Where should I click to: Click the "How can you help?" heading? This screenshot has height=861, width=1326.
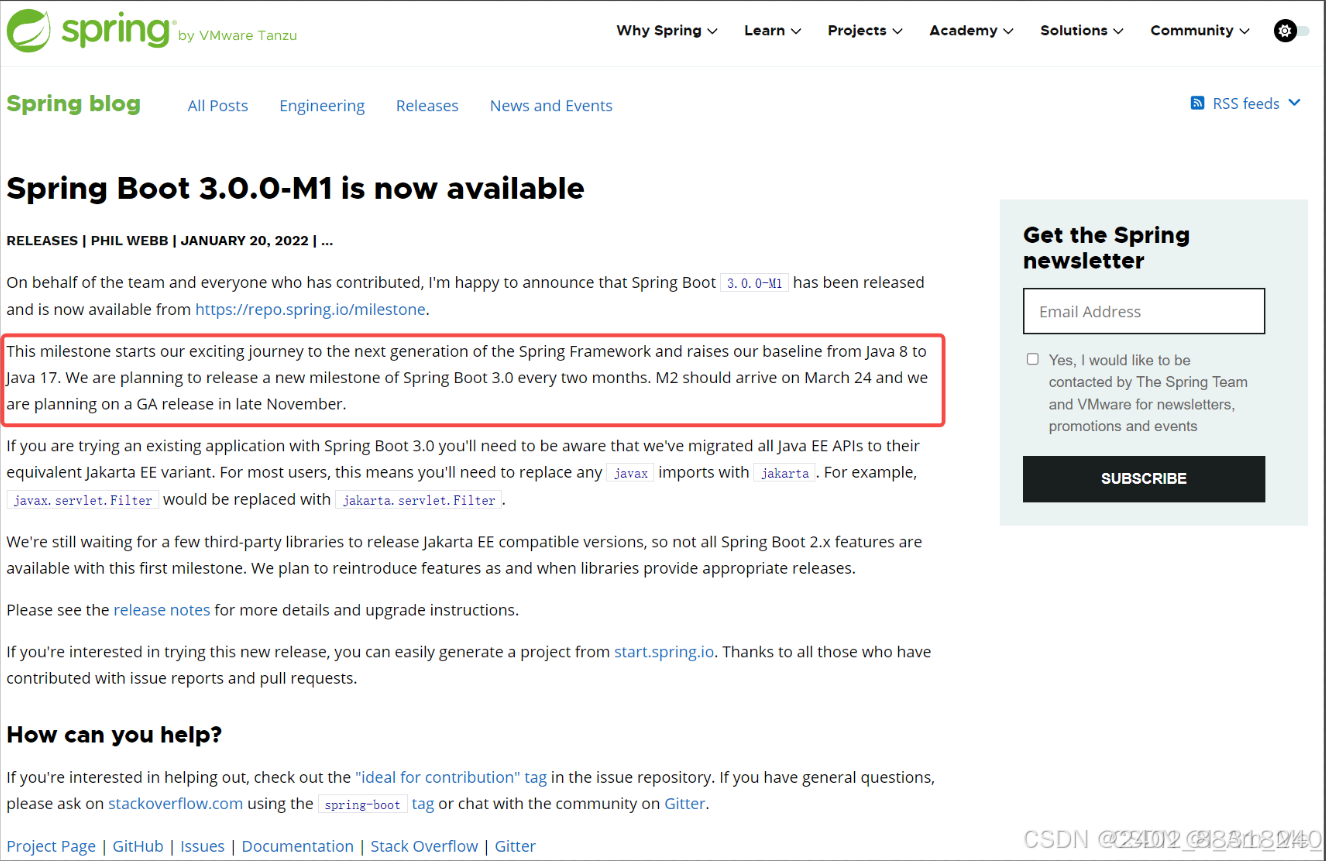pyautogui.click(x=114, y=735)
